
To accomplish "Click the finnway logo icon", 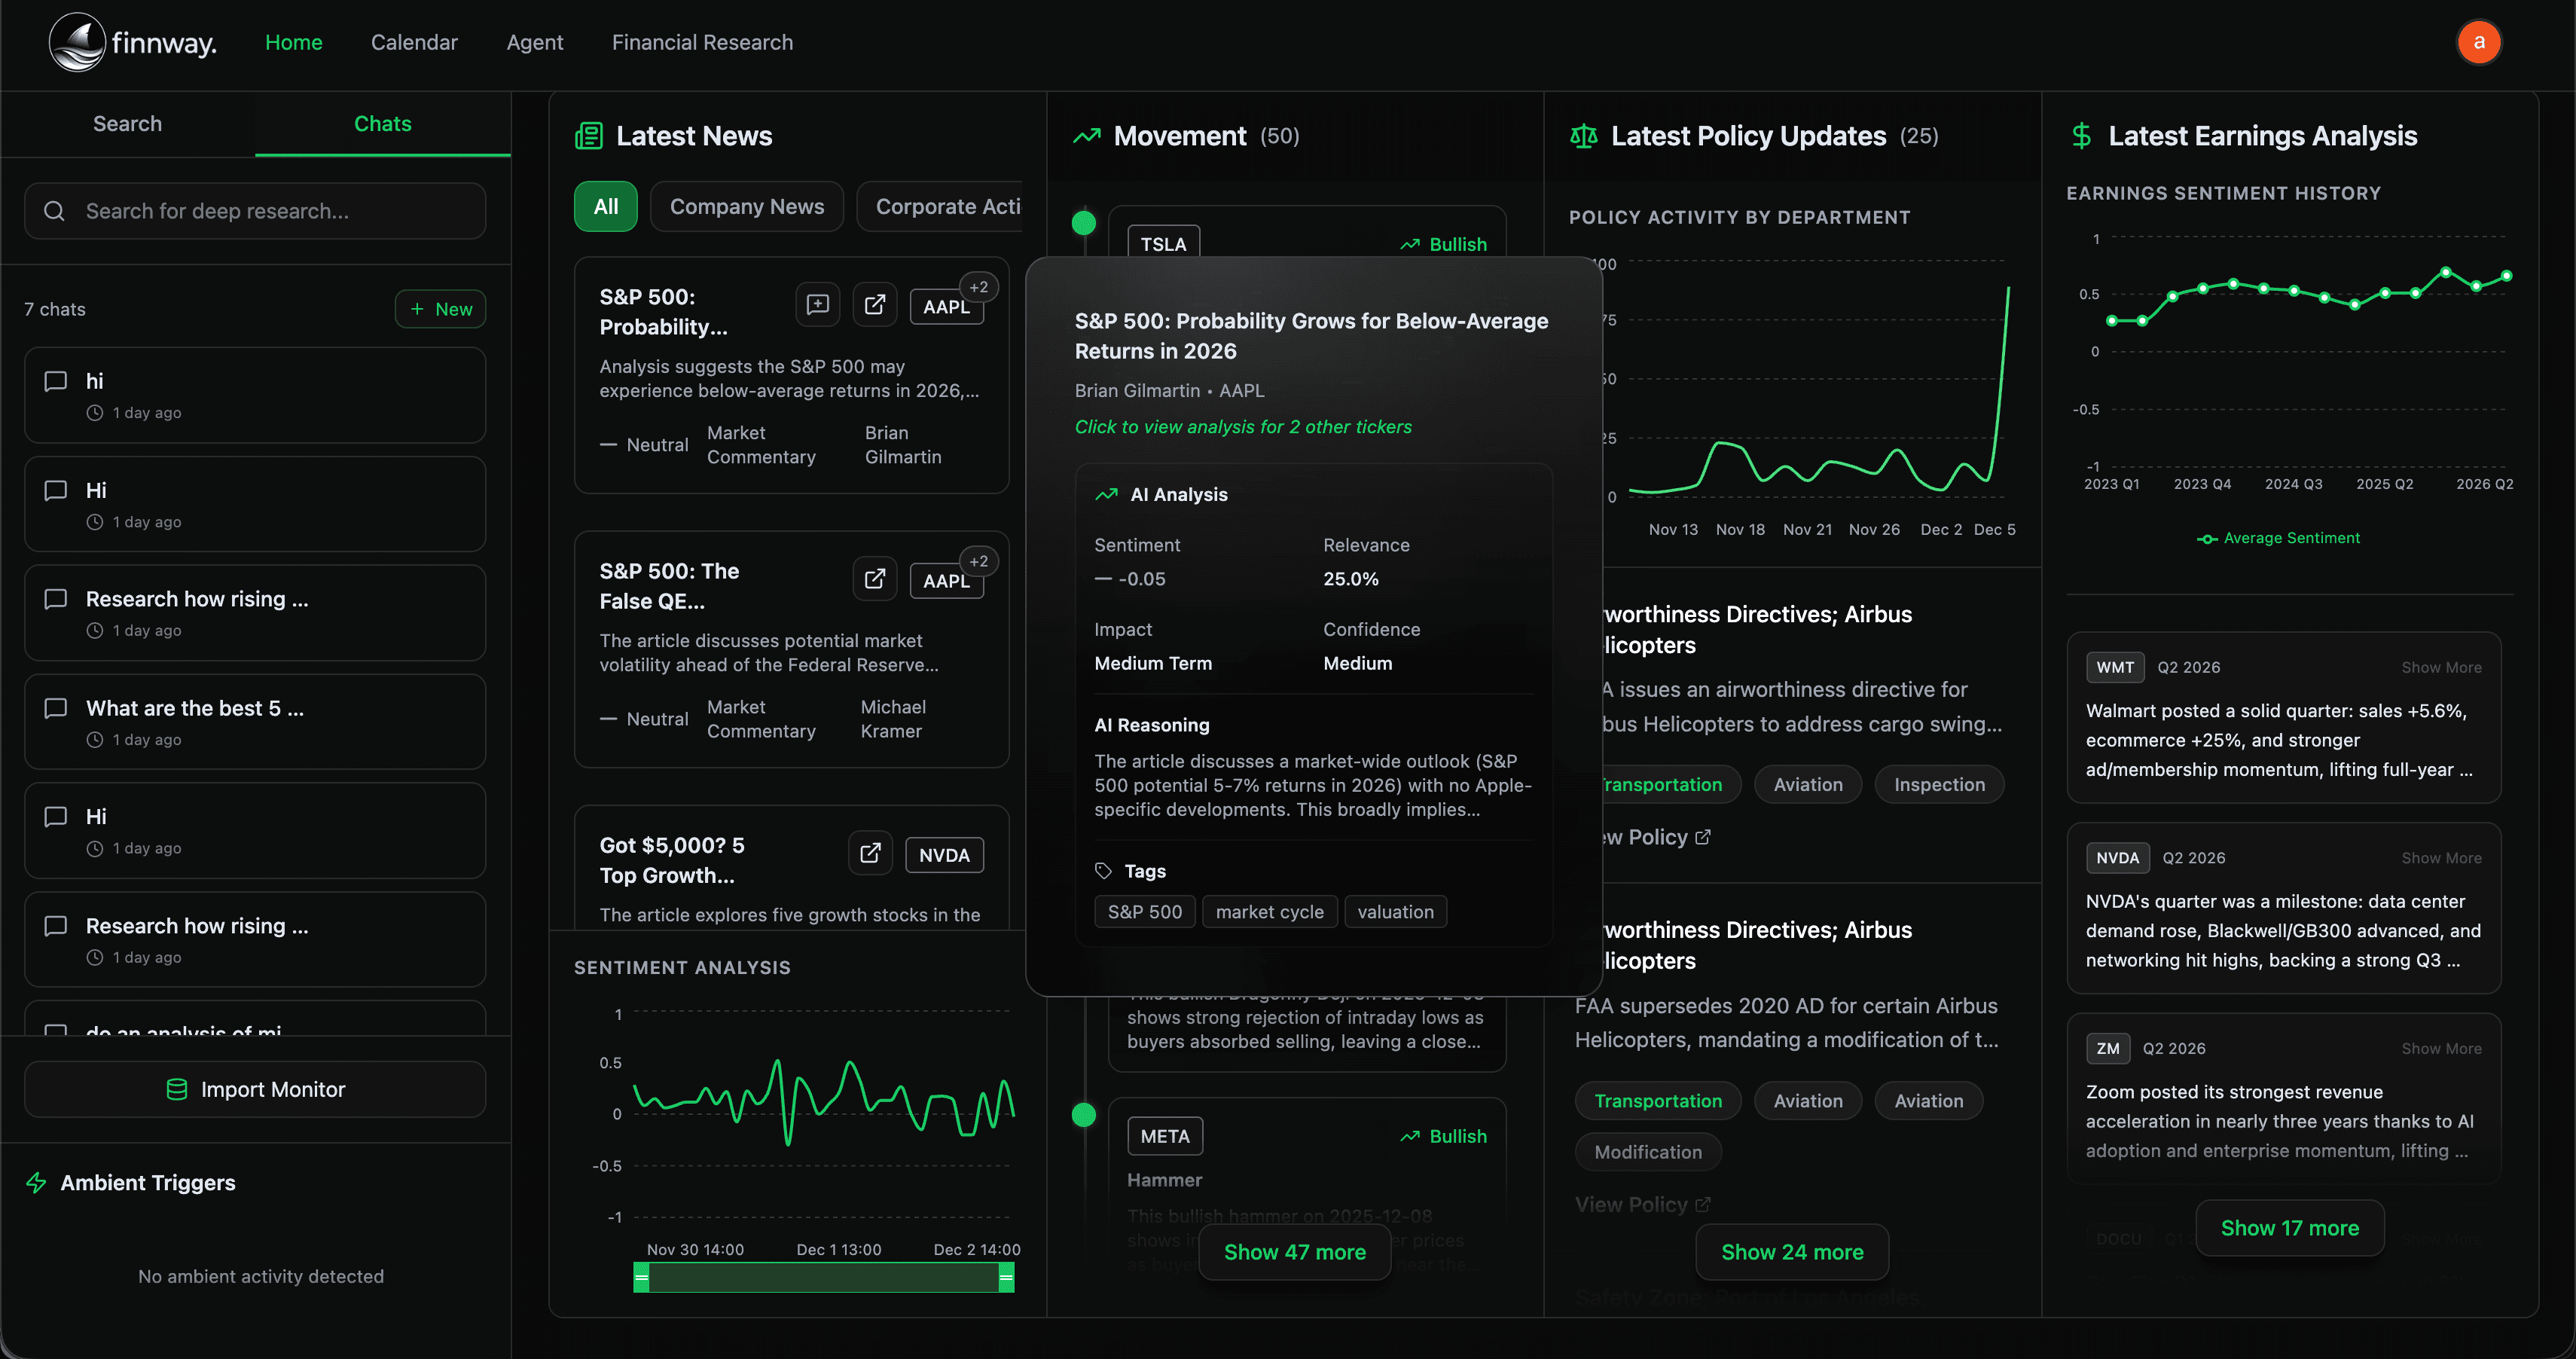I will click(x=77, y=42).
